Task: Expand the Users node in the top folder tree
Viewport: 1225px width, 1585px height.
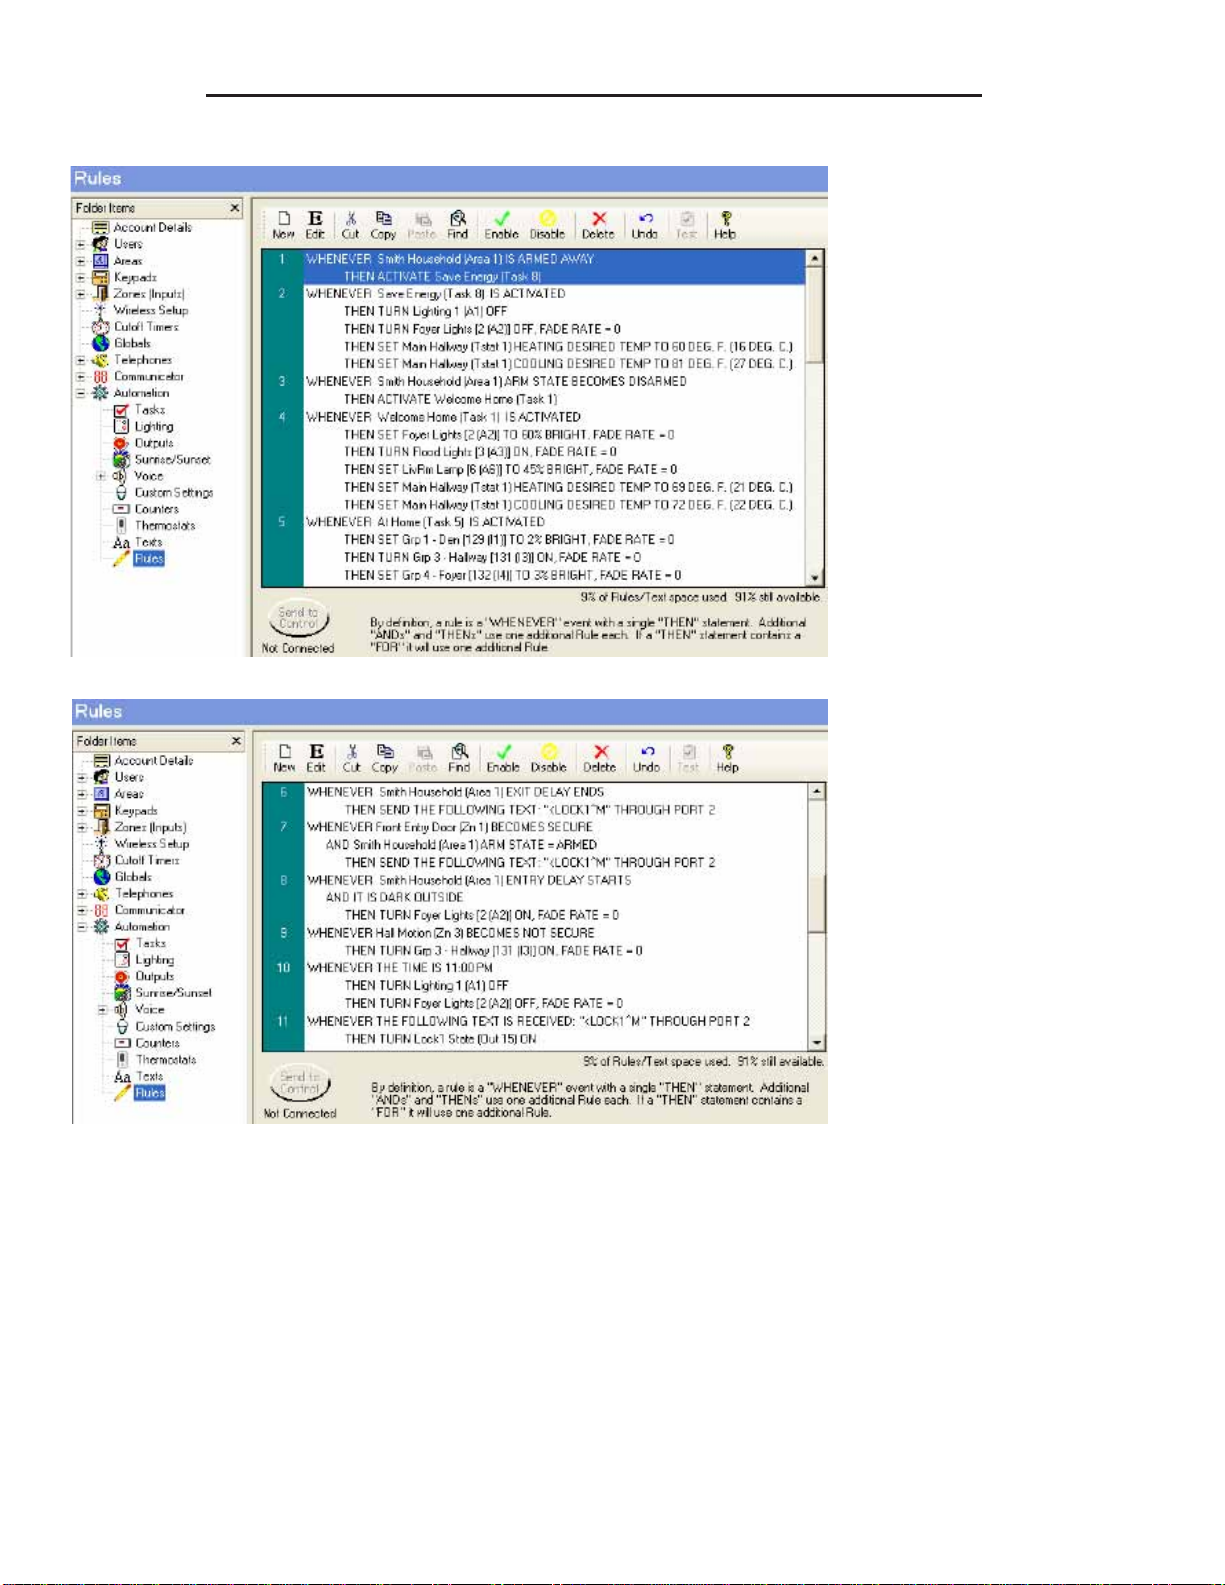Action: (81, 244)
